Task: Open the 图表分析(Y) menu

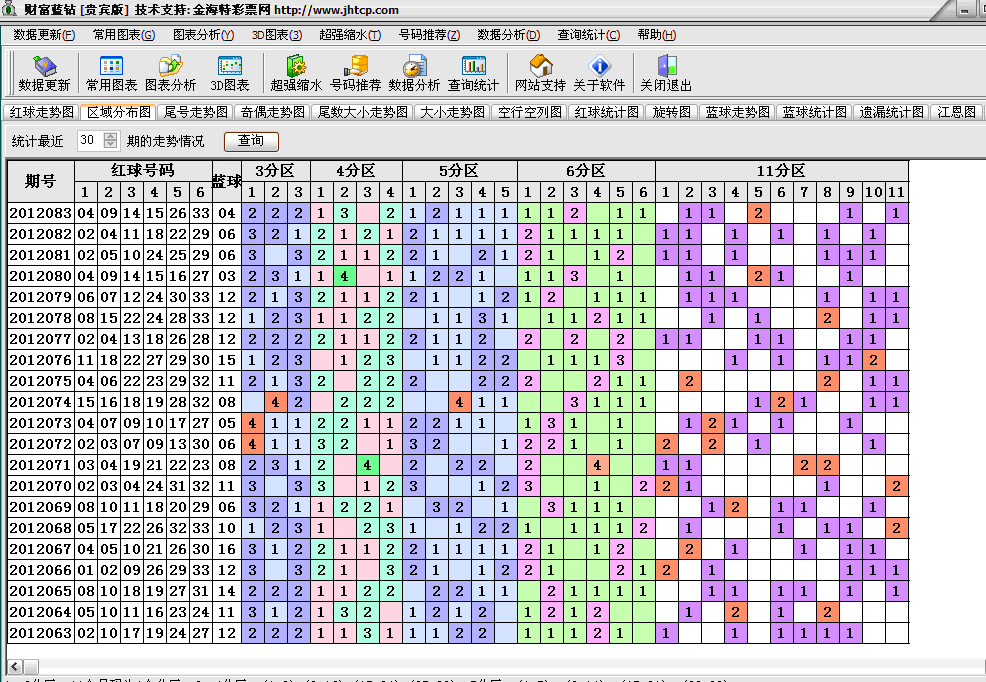Action: pos(203,35)
